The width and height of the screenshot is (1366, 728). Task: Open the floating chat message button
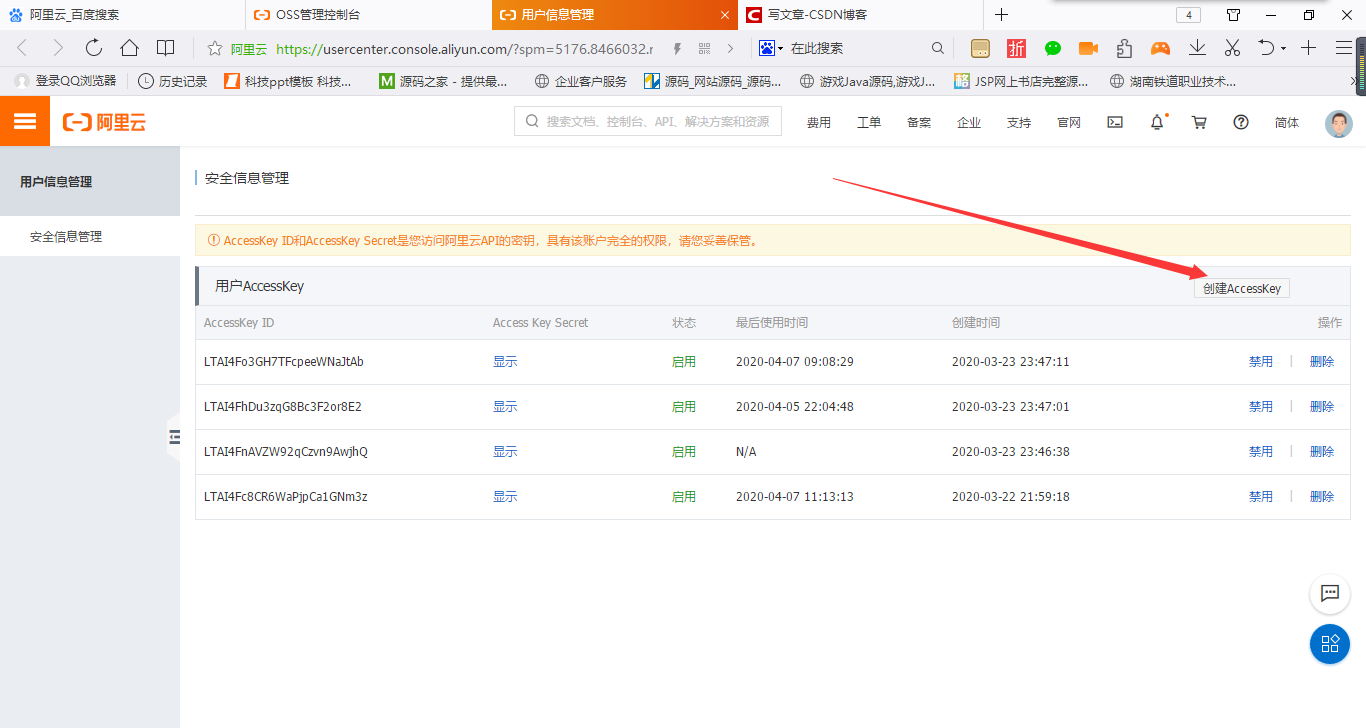[1330, 593]
